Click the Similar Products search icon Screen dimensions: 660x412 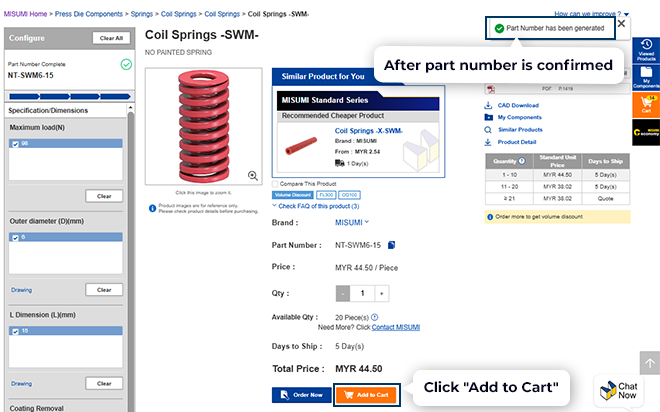coord(488,130)
